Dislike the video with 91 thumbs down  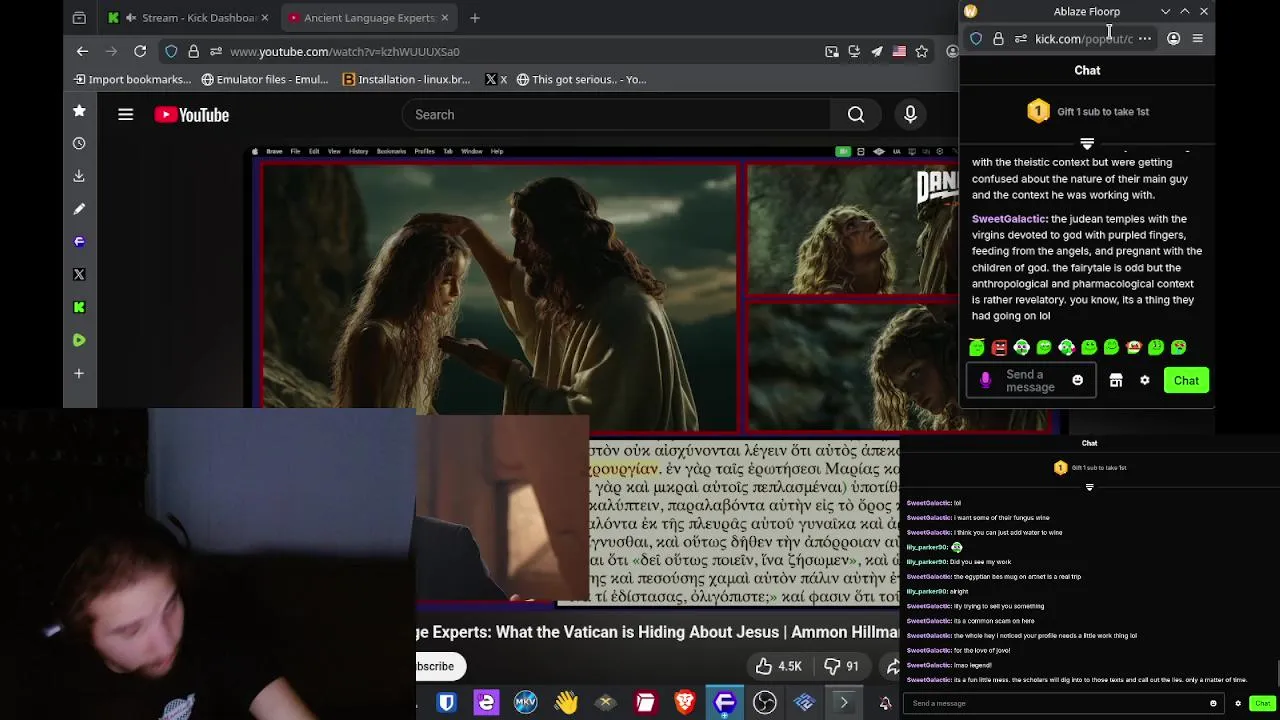click(x=841, y=666)
